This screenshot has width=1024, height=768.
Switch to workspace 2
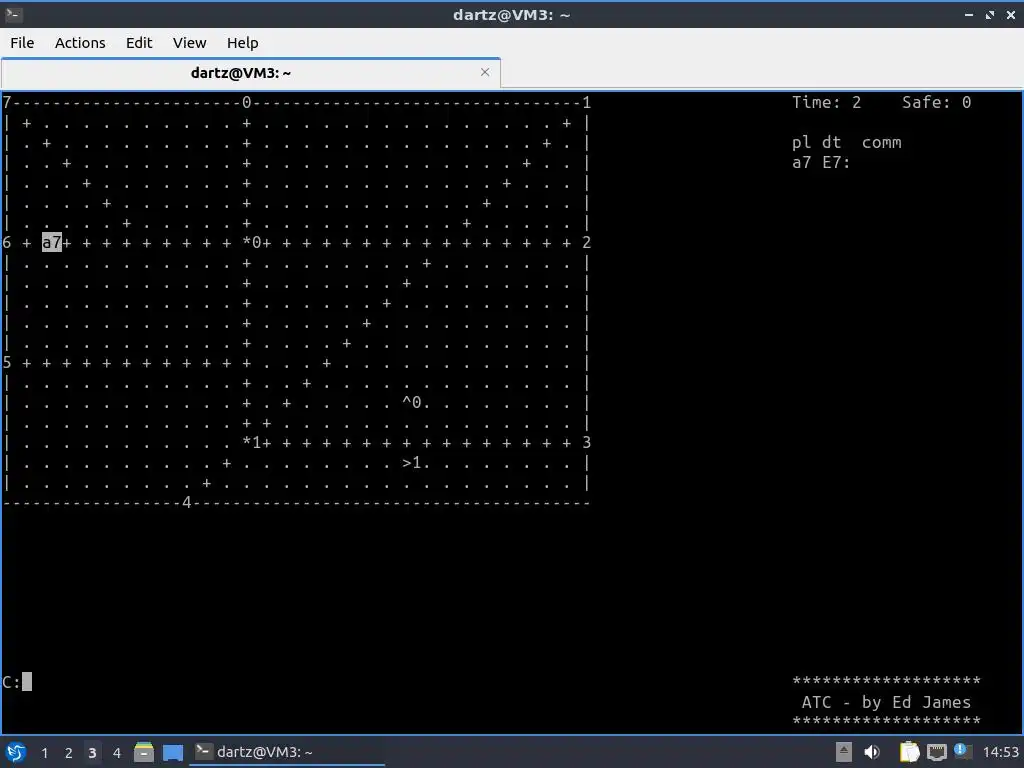69,753
